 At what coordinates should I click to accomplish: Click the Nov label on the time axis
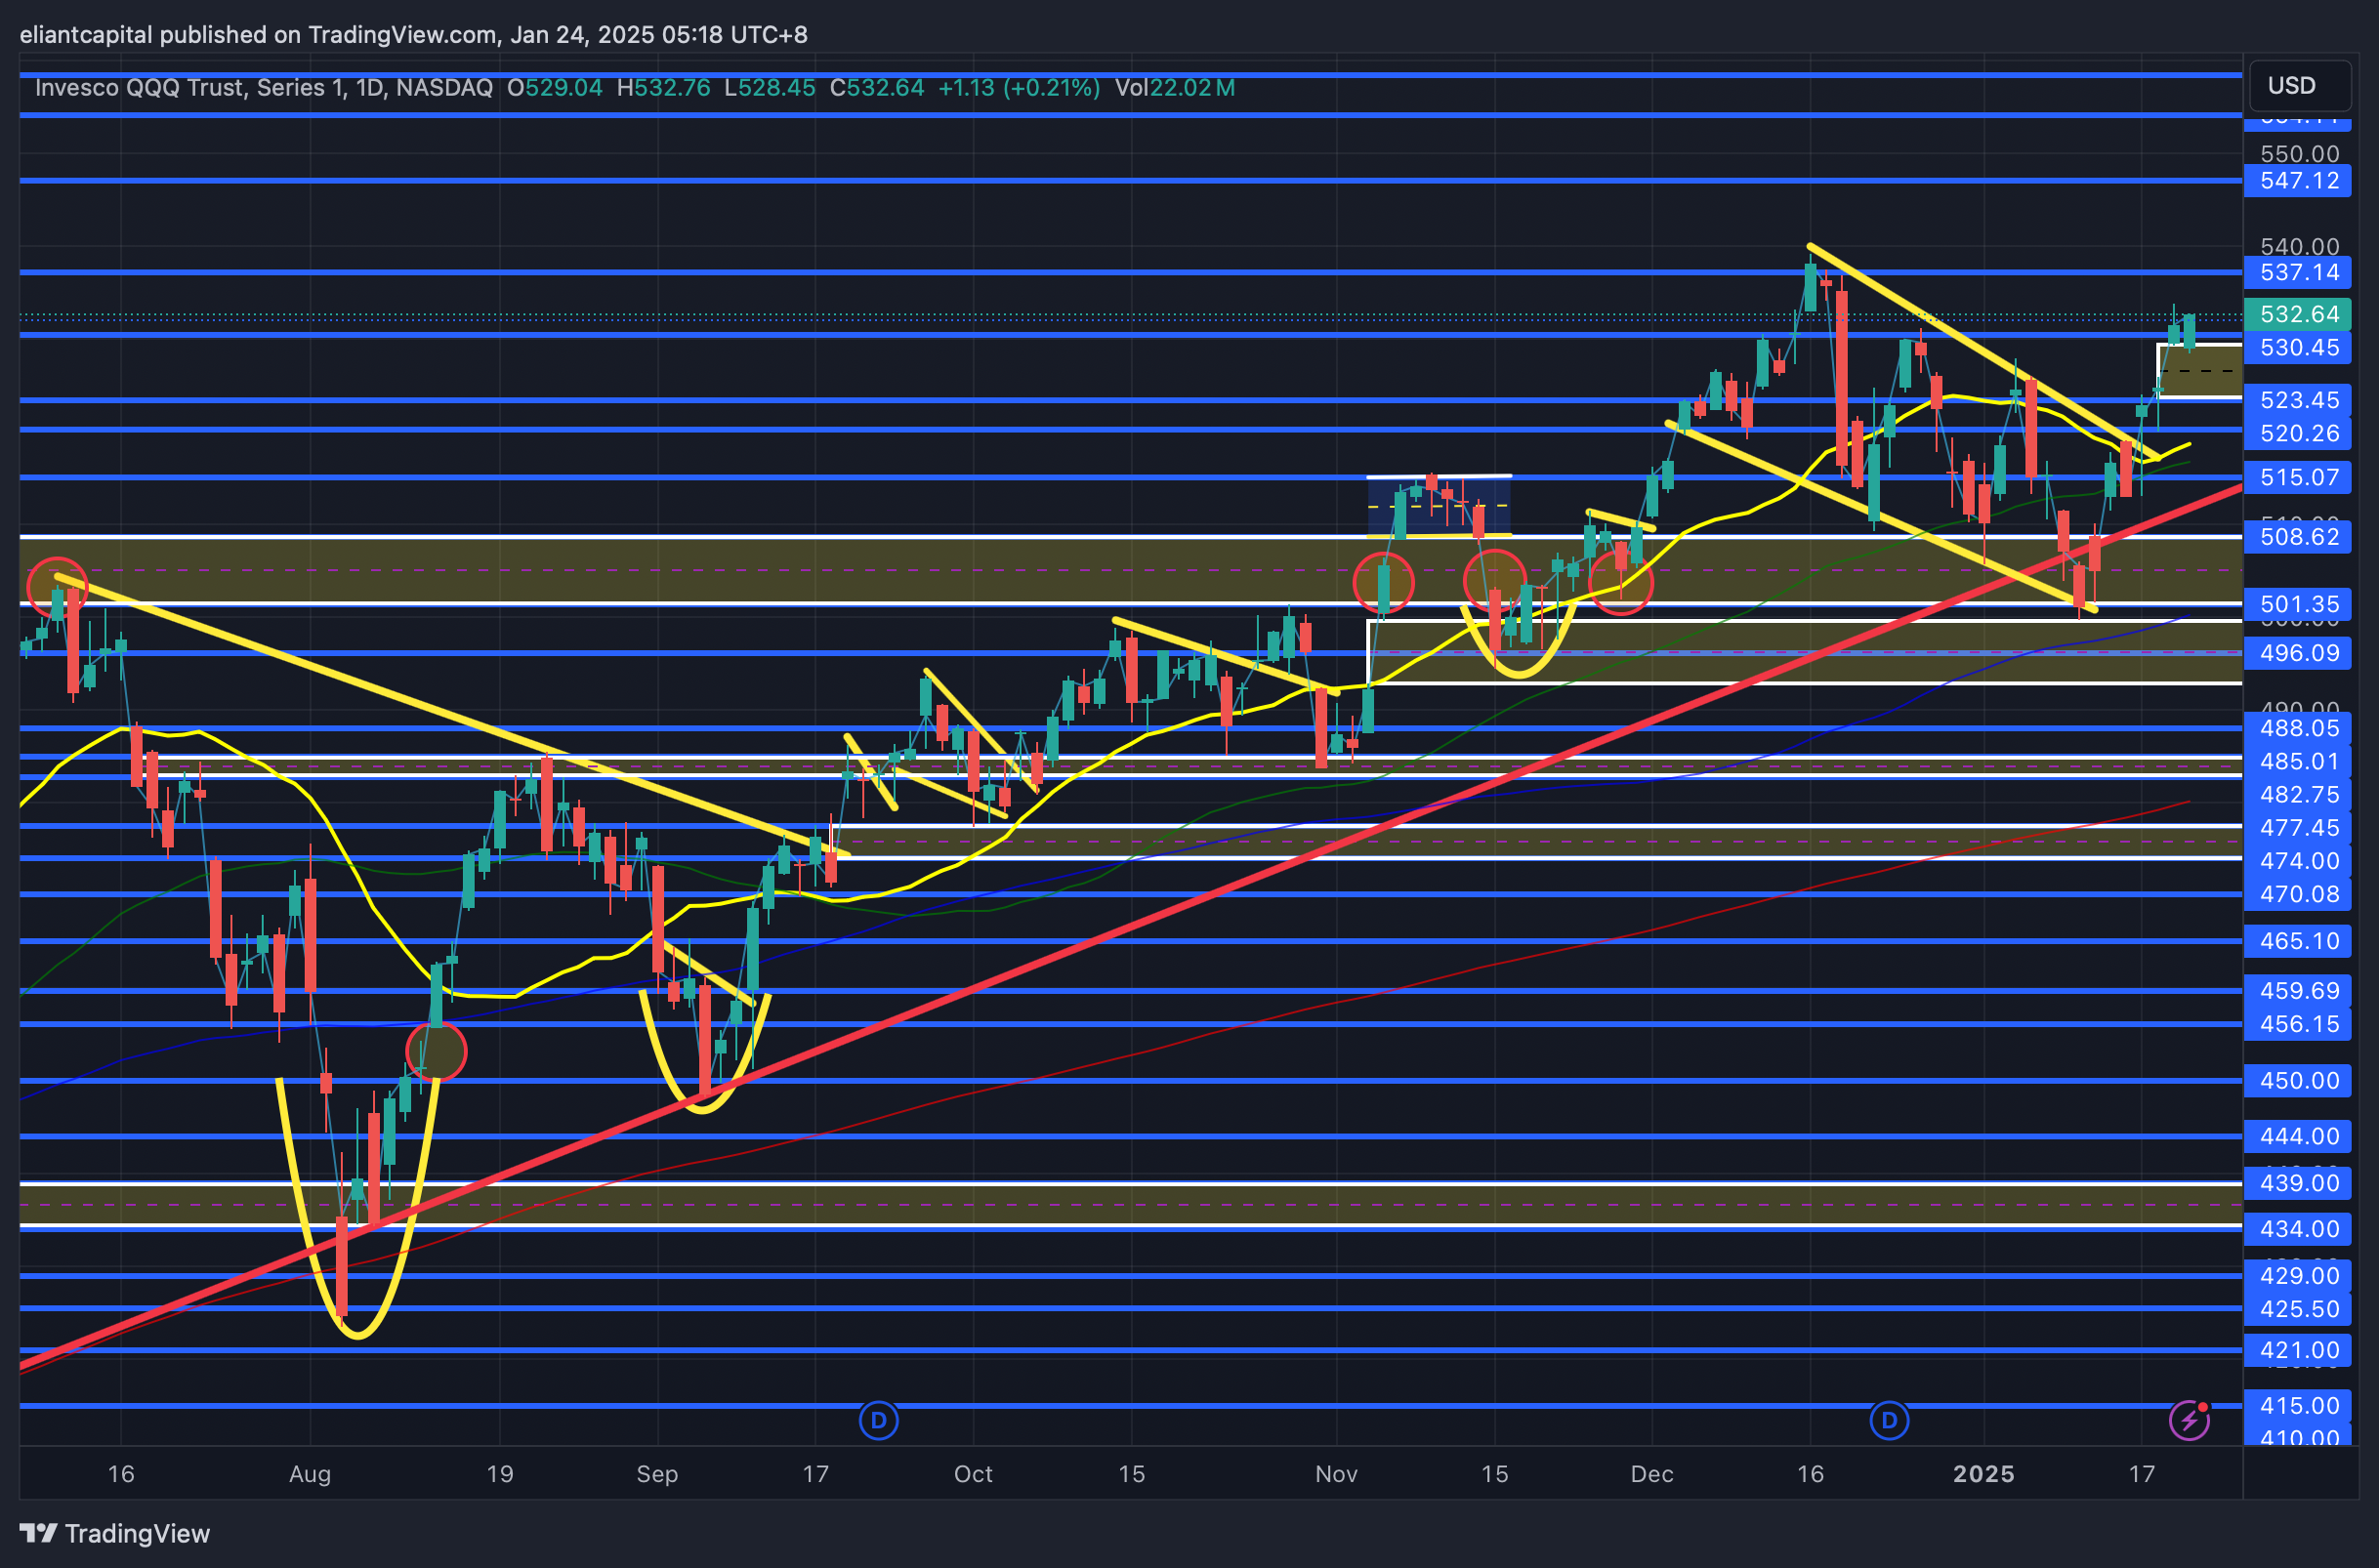1336,1474
